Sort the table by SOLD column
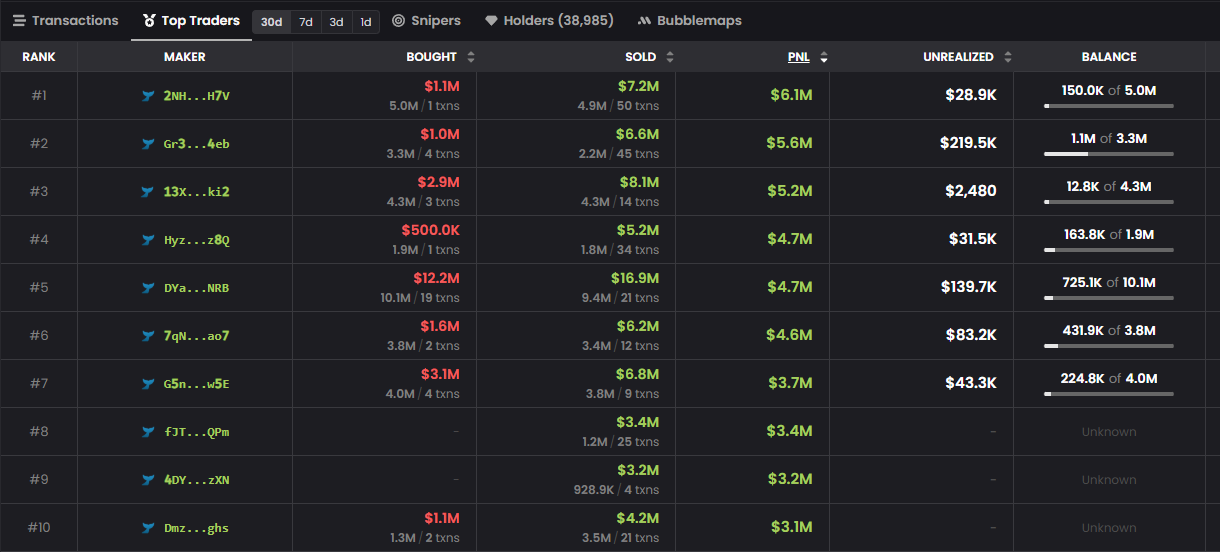Image resolution: width=1220 pixels, height=552 pixels. (649, 57)
